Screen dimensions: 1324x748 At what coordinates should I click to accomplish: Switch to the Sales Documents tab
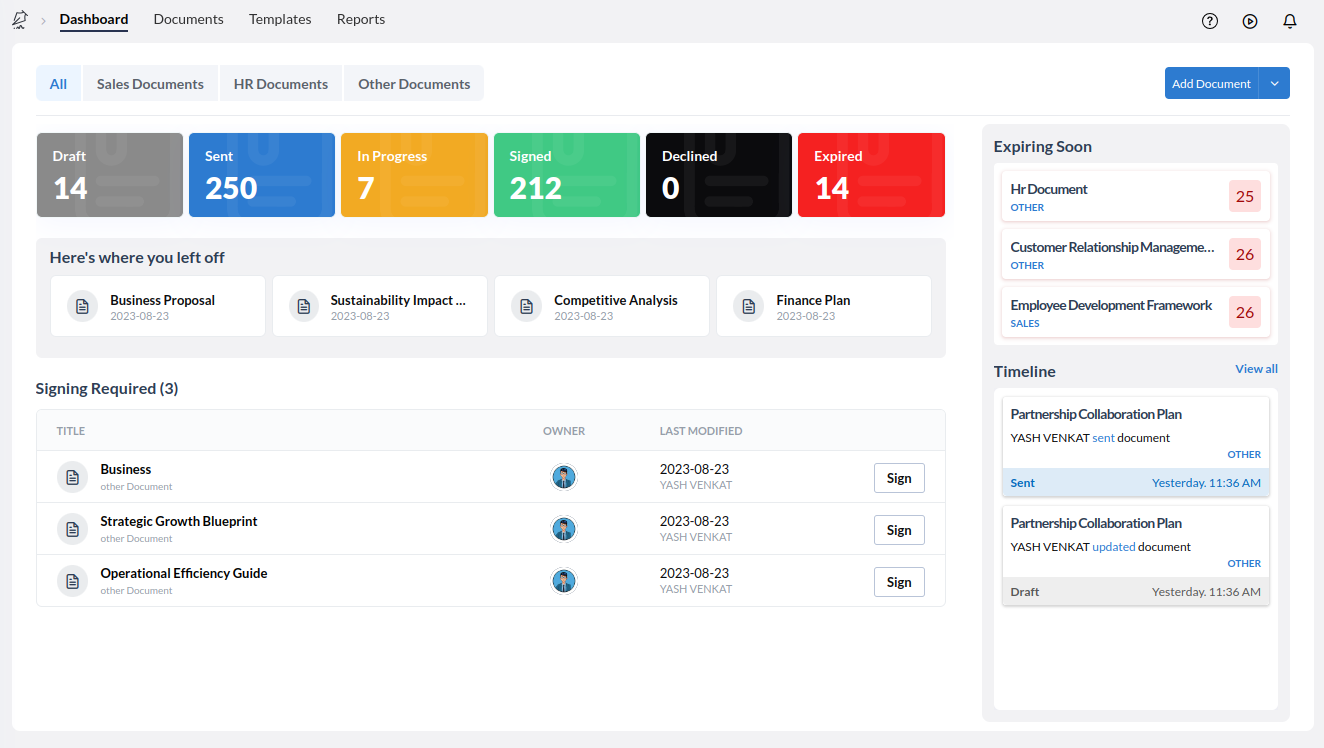coord(150,84)
